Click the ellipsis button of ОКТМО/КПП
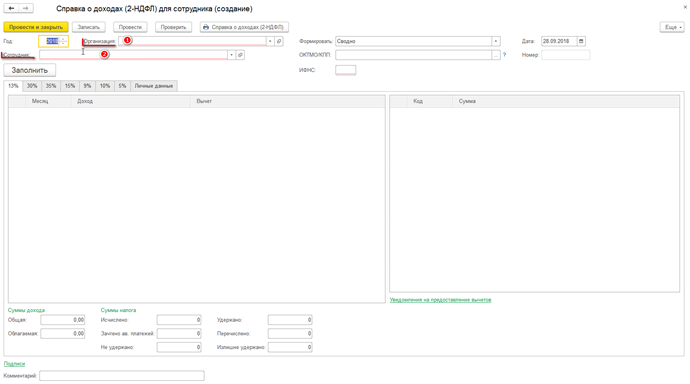Viewport: 690px width, 384px height. [496, 55]
